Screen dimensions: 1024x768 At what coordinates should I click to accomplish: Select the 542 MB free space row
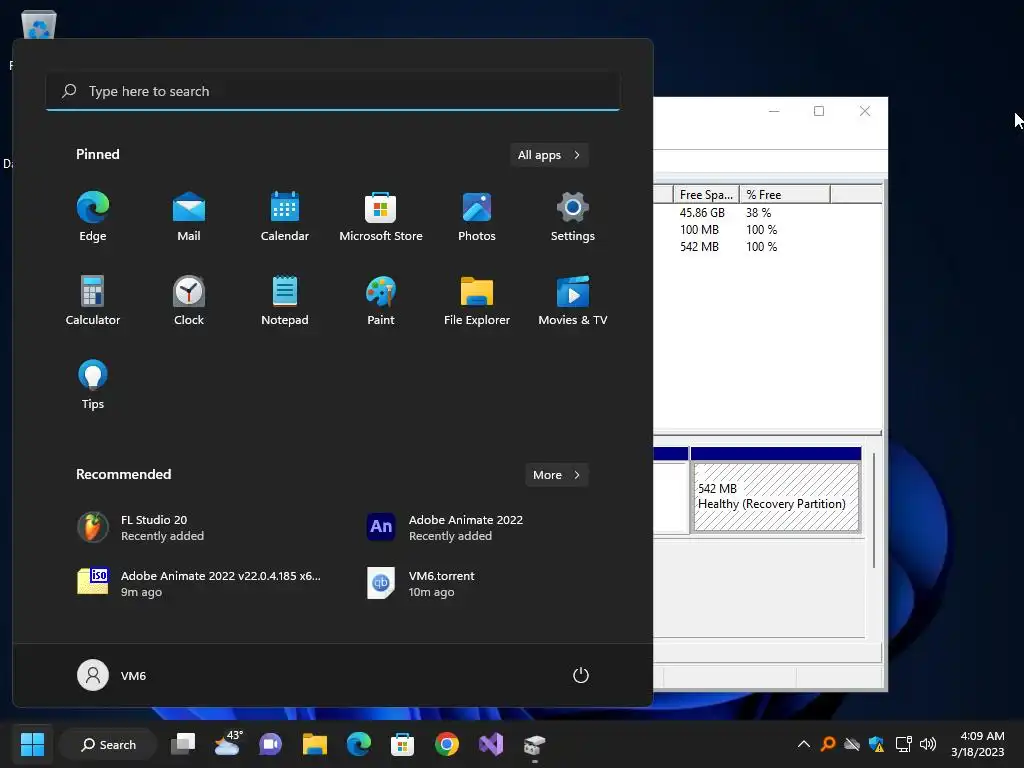pos(699,247)
